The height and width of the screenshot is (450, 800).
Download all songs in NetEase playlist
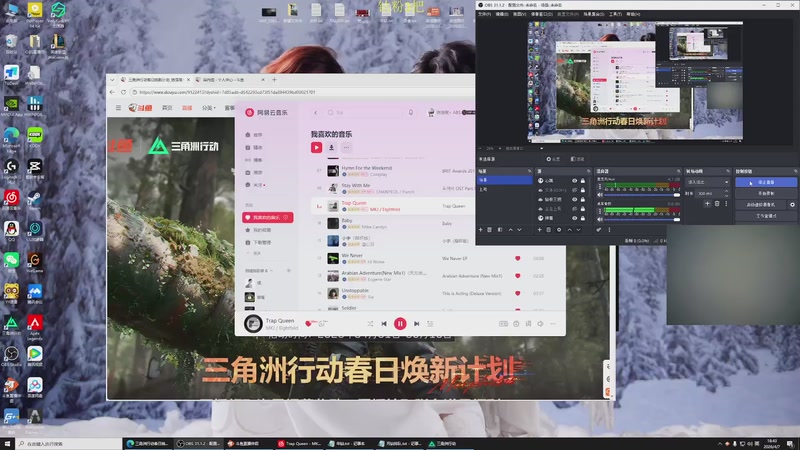331,147
